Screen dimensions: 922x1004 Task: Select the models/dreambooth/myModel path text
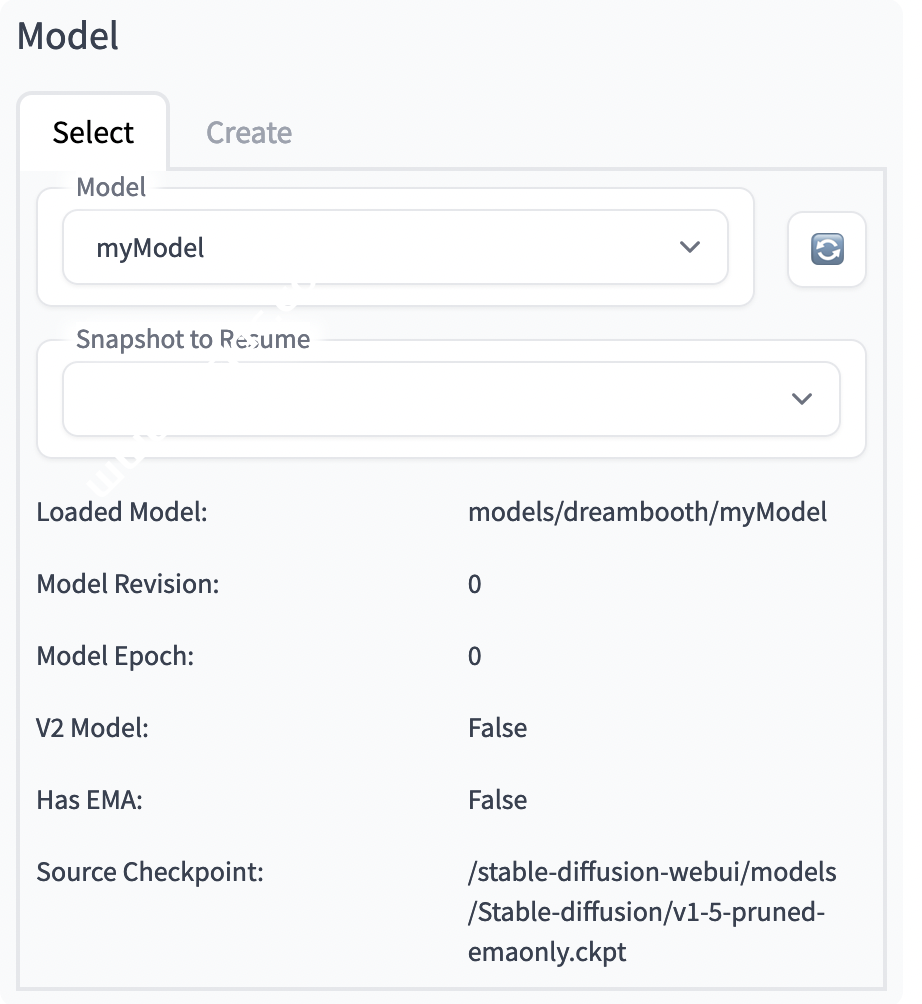point(647,513)
